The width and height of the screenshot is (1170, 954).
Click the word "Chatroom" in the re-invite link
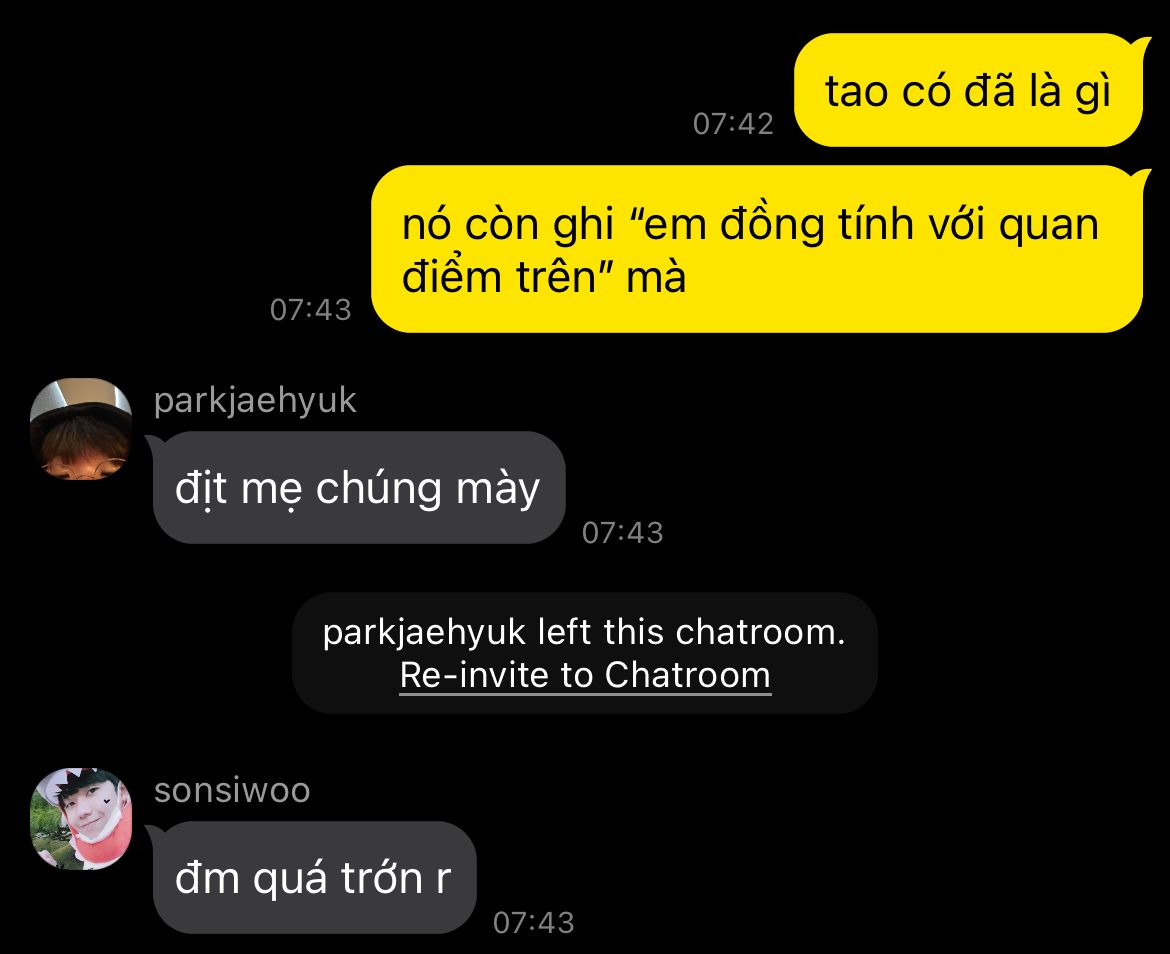(x=688, y=675)
